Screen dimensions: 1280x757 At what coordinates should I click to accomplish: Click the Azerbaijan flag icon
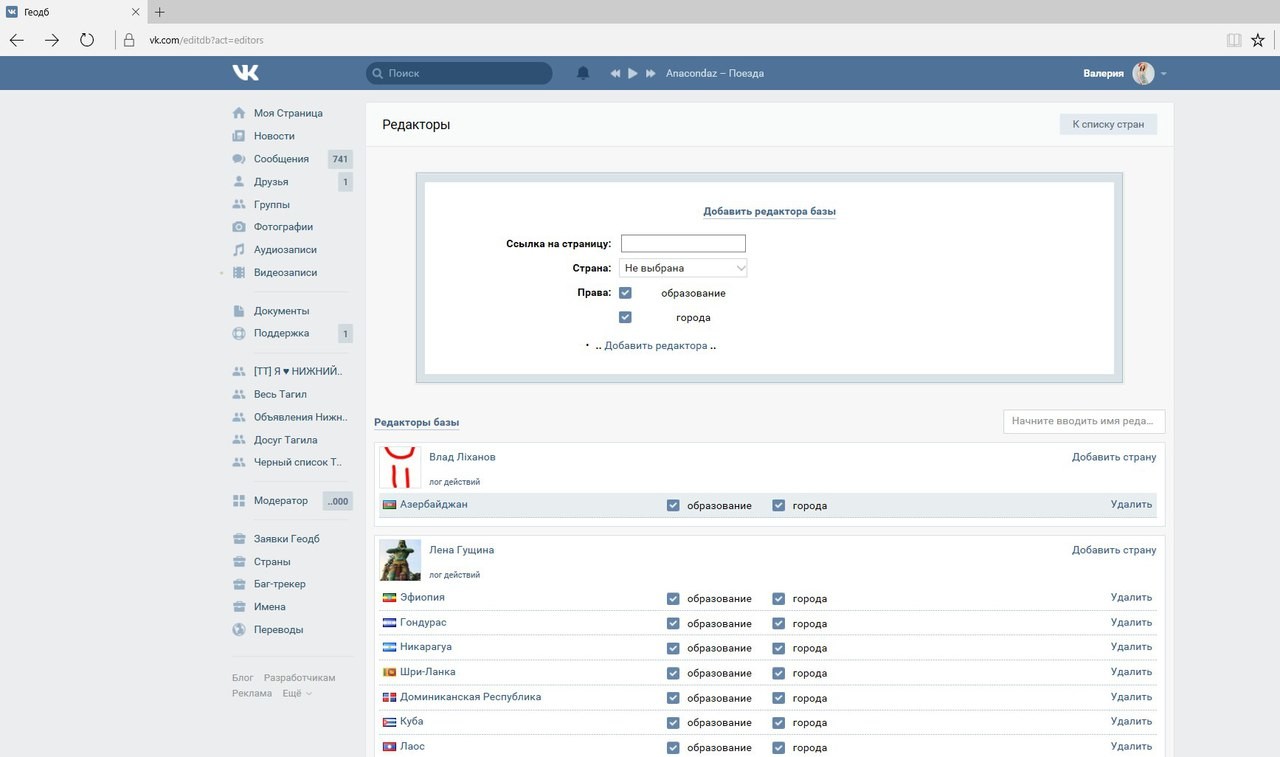tap(389, 505)
